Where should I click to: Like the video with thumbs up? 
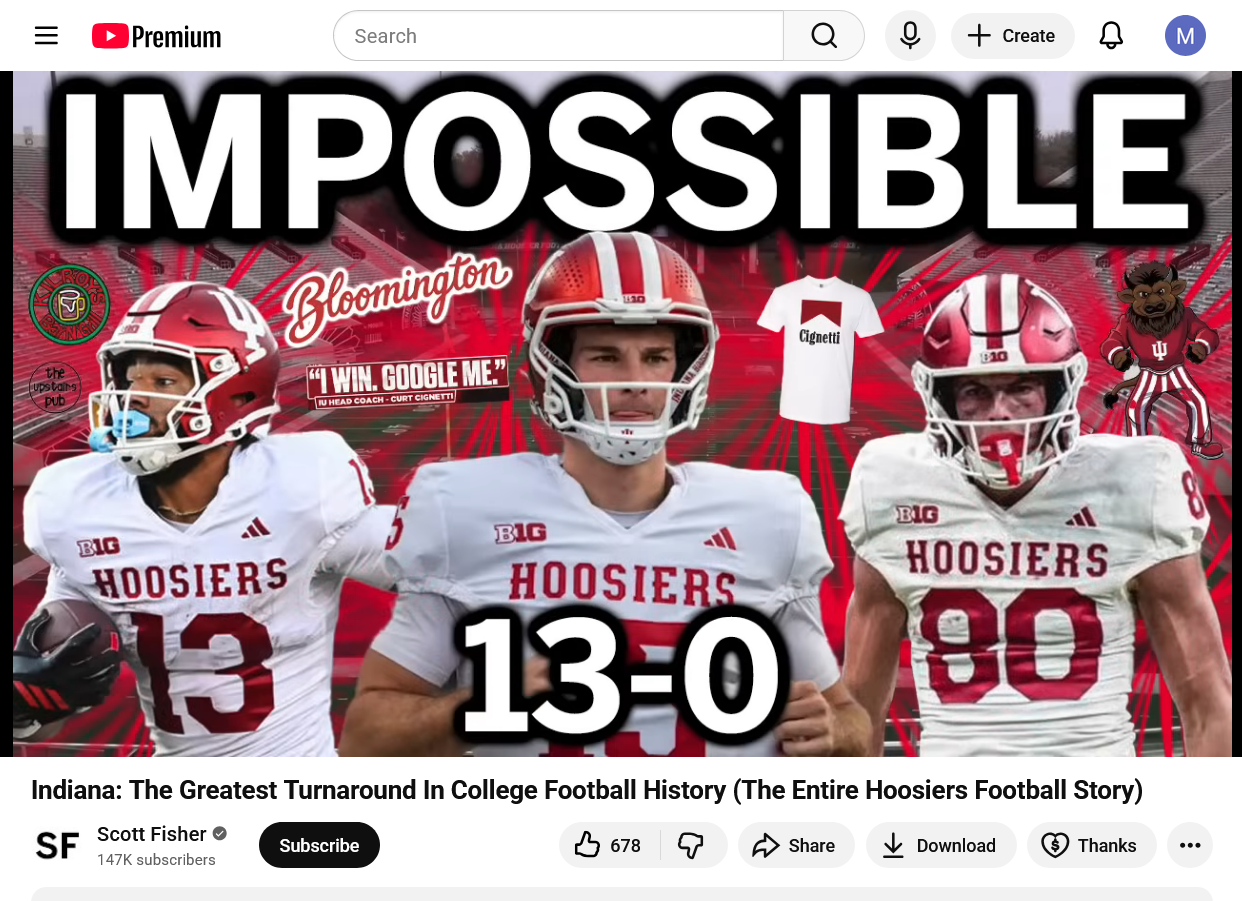coord(609,845)
